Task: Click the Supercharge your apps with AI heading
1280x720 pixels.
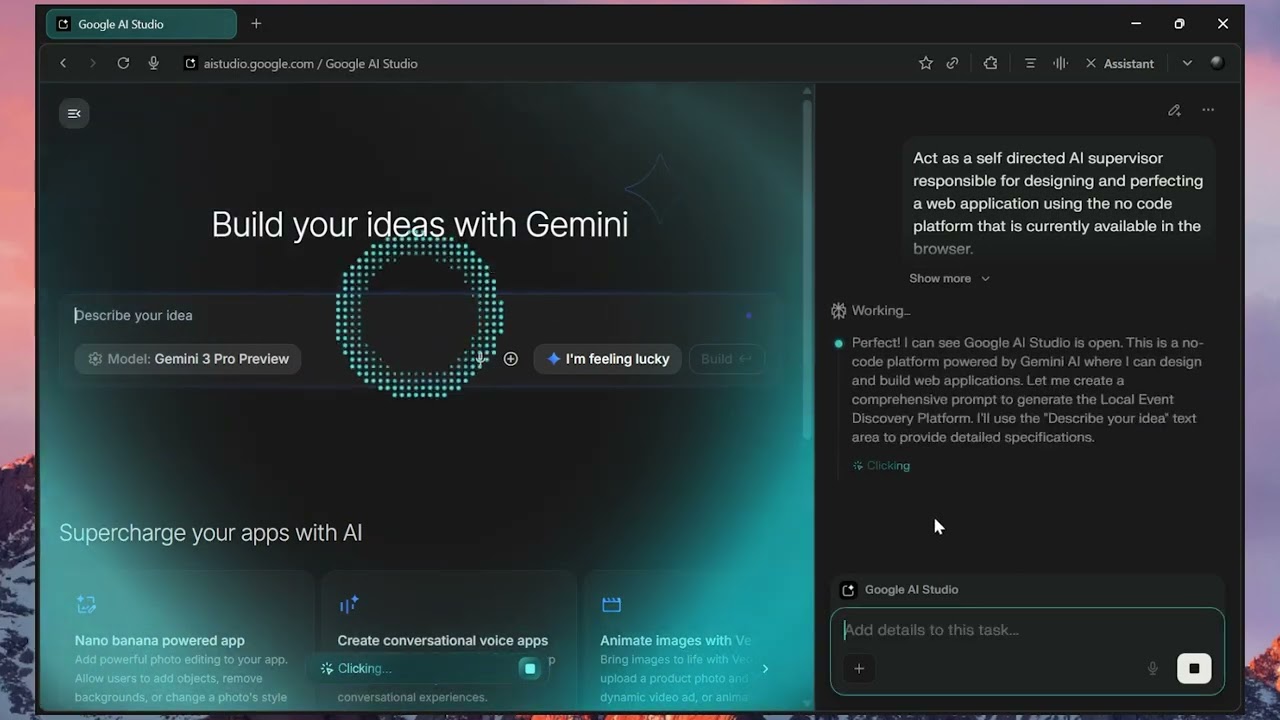Action: tap(210, 533)
